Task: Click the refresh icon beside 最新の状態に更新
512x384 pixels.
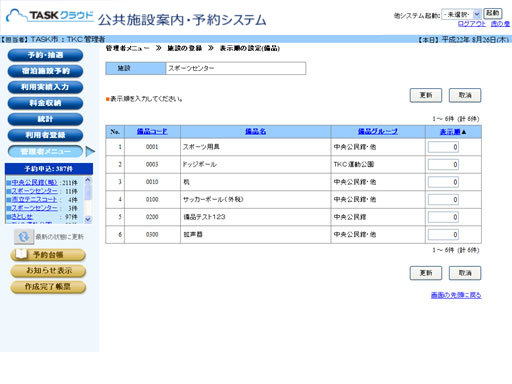Action: pos(24,237)
